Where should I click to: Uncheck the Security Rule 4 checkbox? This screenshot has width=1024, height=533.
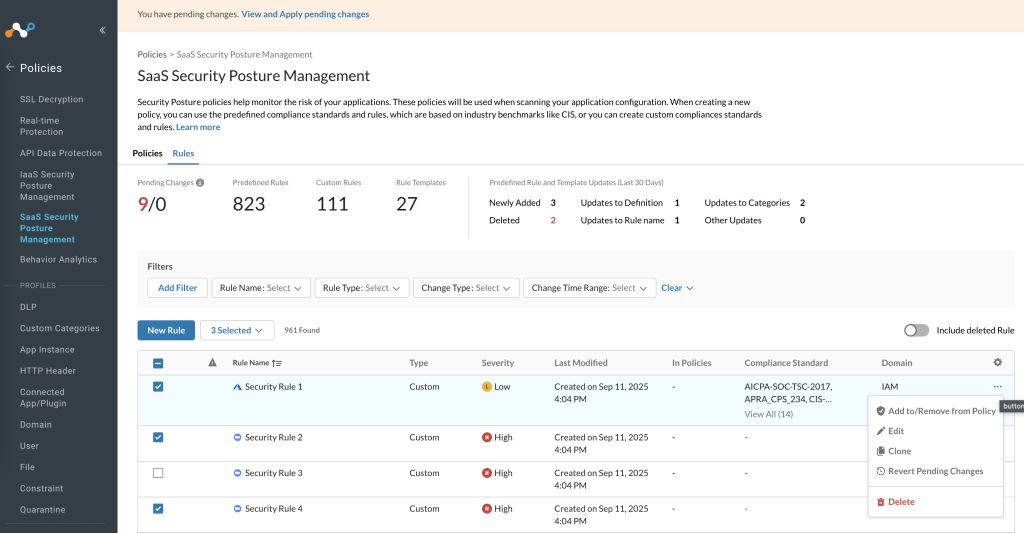pos(158,509)
